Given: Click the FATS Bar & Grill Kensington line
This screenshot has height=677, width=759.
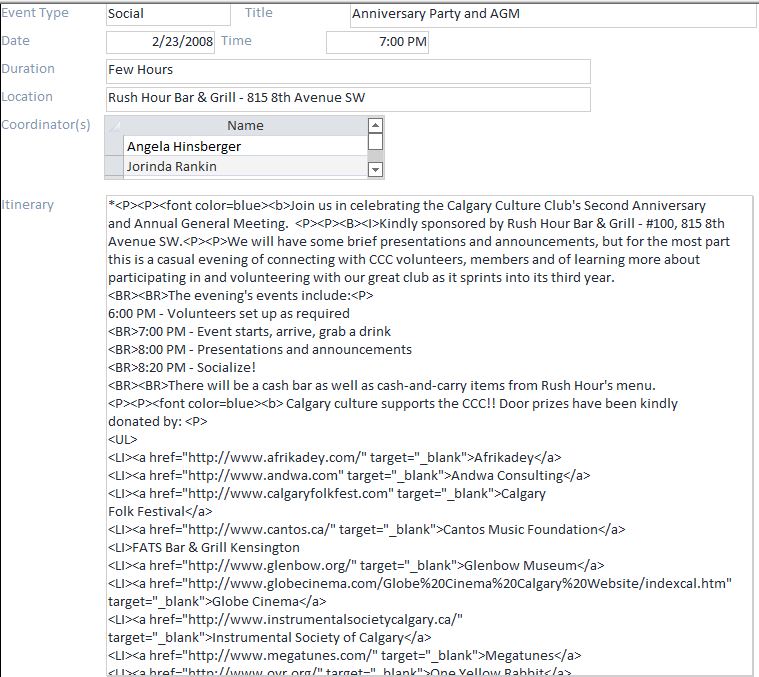Looking at the screenshot, I should coord(204,547).
